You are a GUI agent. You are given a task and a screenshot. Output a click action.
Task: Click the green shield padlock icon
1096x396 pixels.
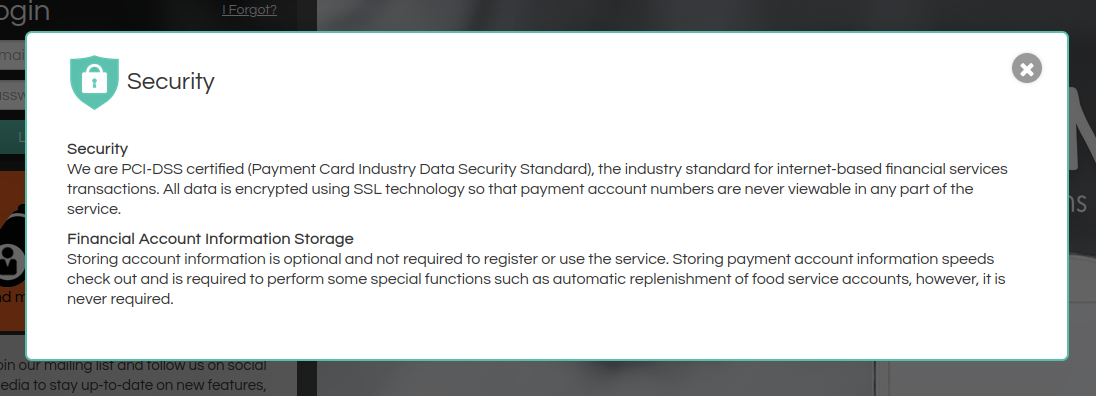click(94, 82)
